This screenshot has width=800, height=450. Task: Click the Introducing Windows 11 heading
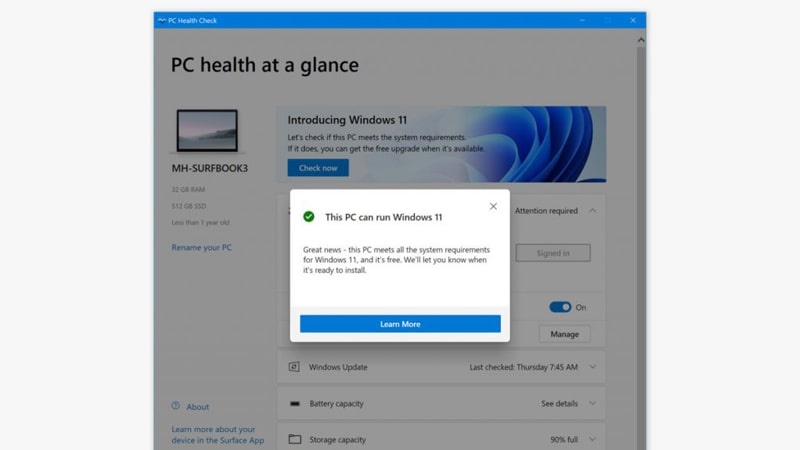[347, 120]
